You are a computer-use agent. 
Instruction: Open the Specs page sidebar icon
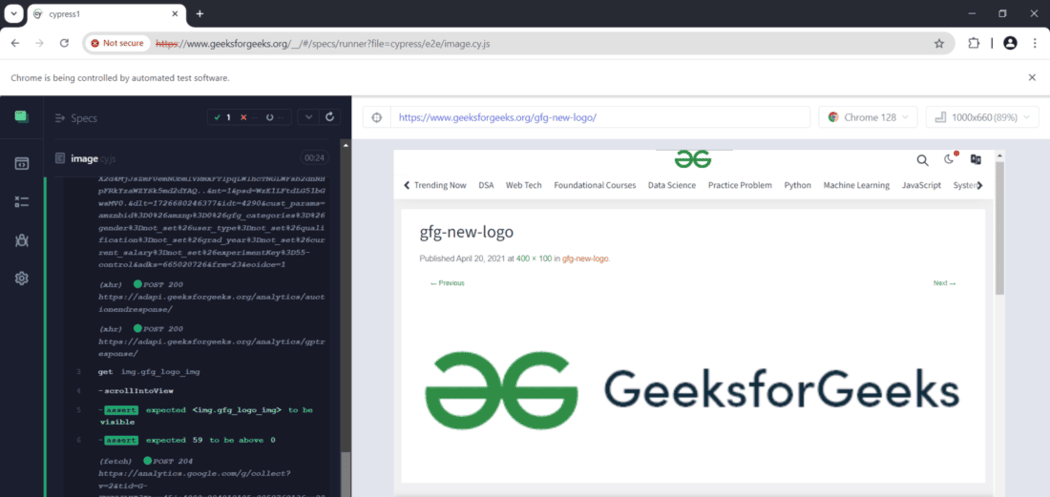(21, 163)
